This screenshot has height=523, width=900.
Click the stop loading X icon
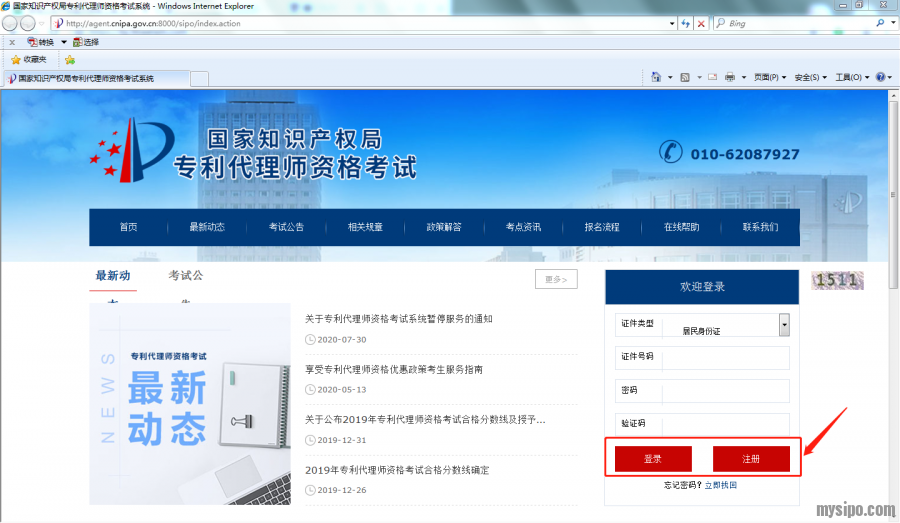pos(701,23)
